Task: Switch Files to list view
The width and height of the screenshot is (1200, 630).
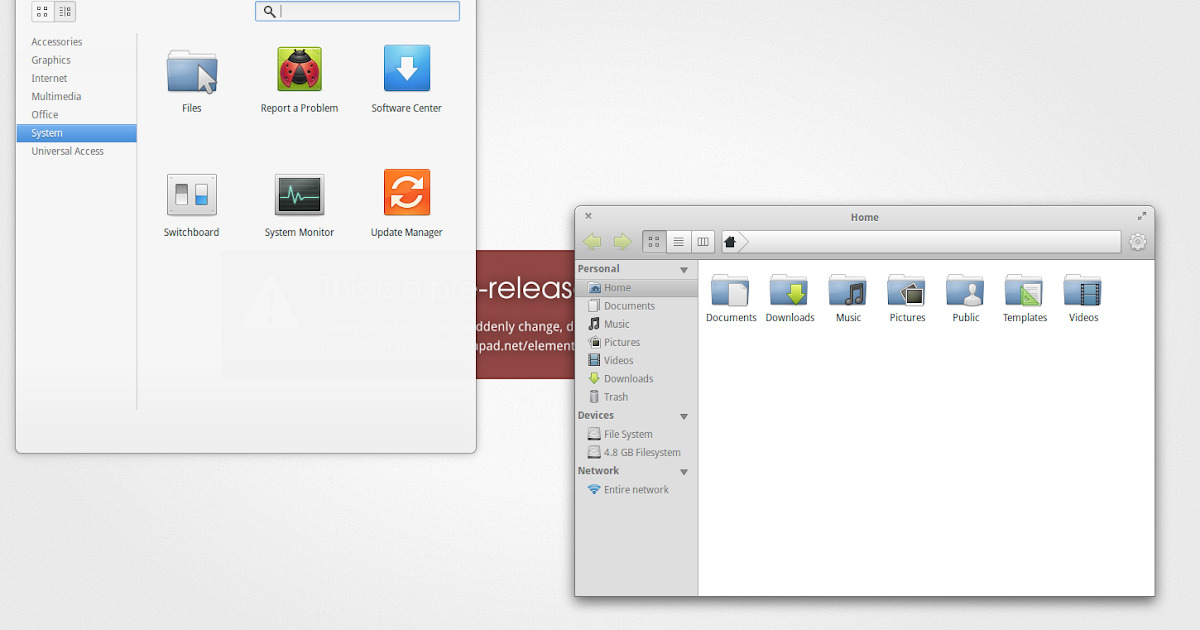Action: pos(678,241)
